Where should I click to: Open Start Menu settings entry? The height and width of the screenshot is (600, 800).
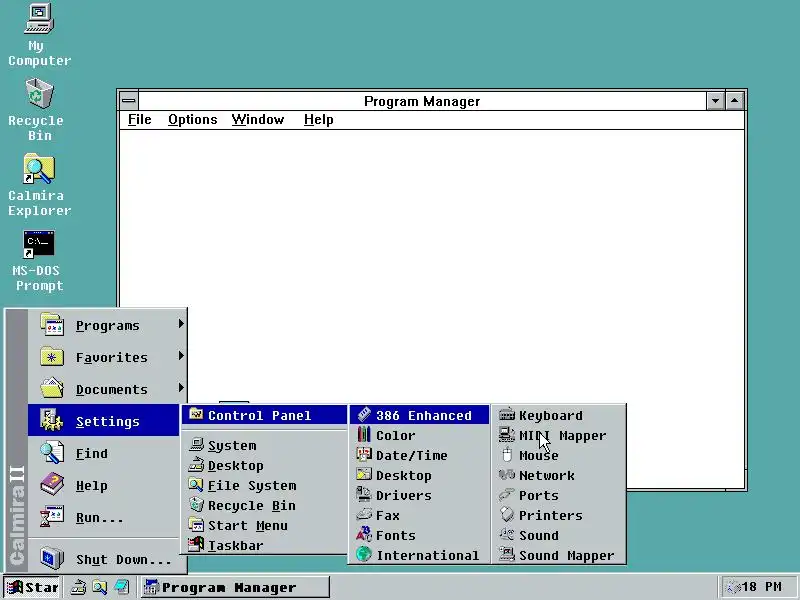point(264,525)
